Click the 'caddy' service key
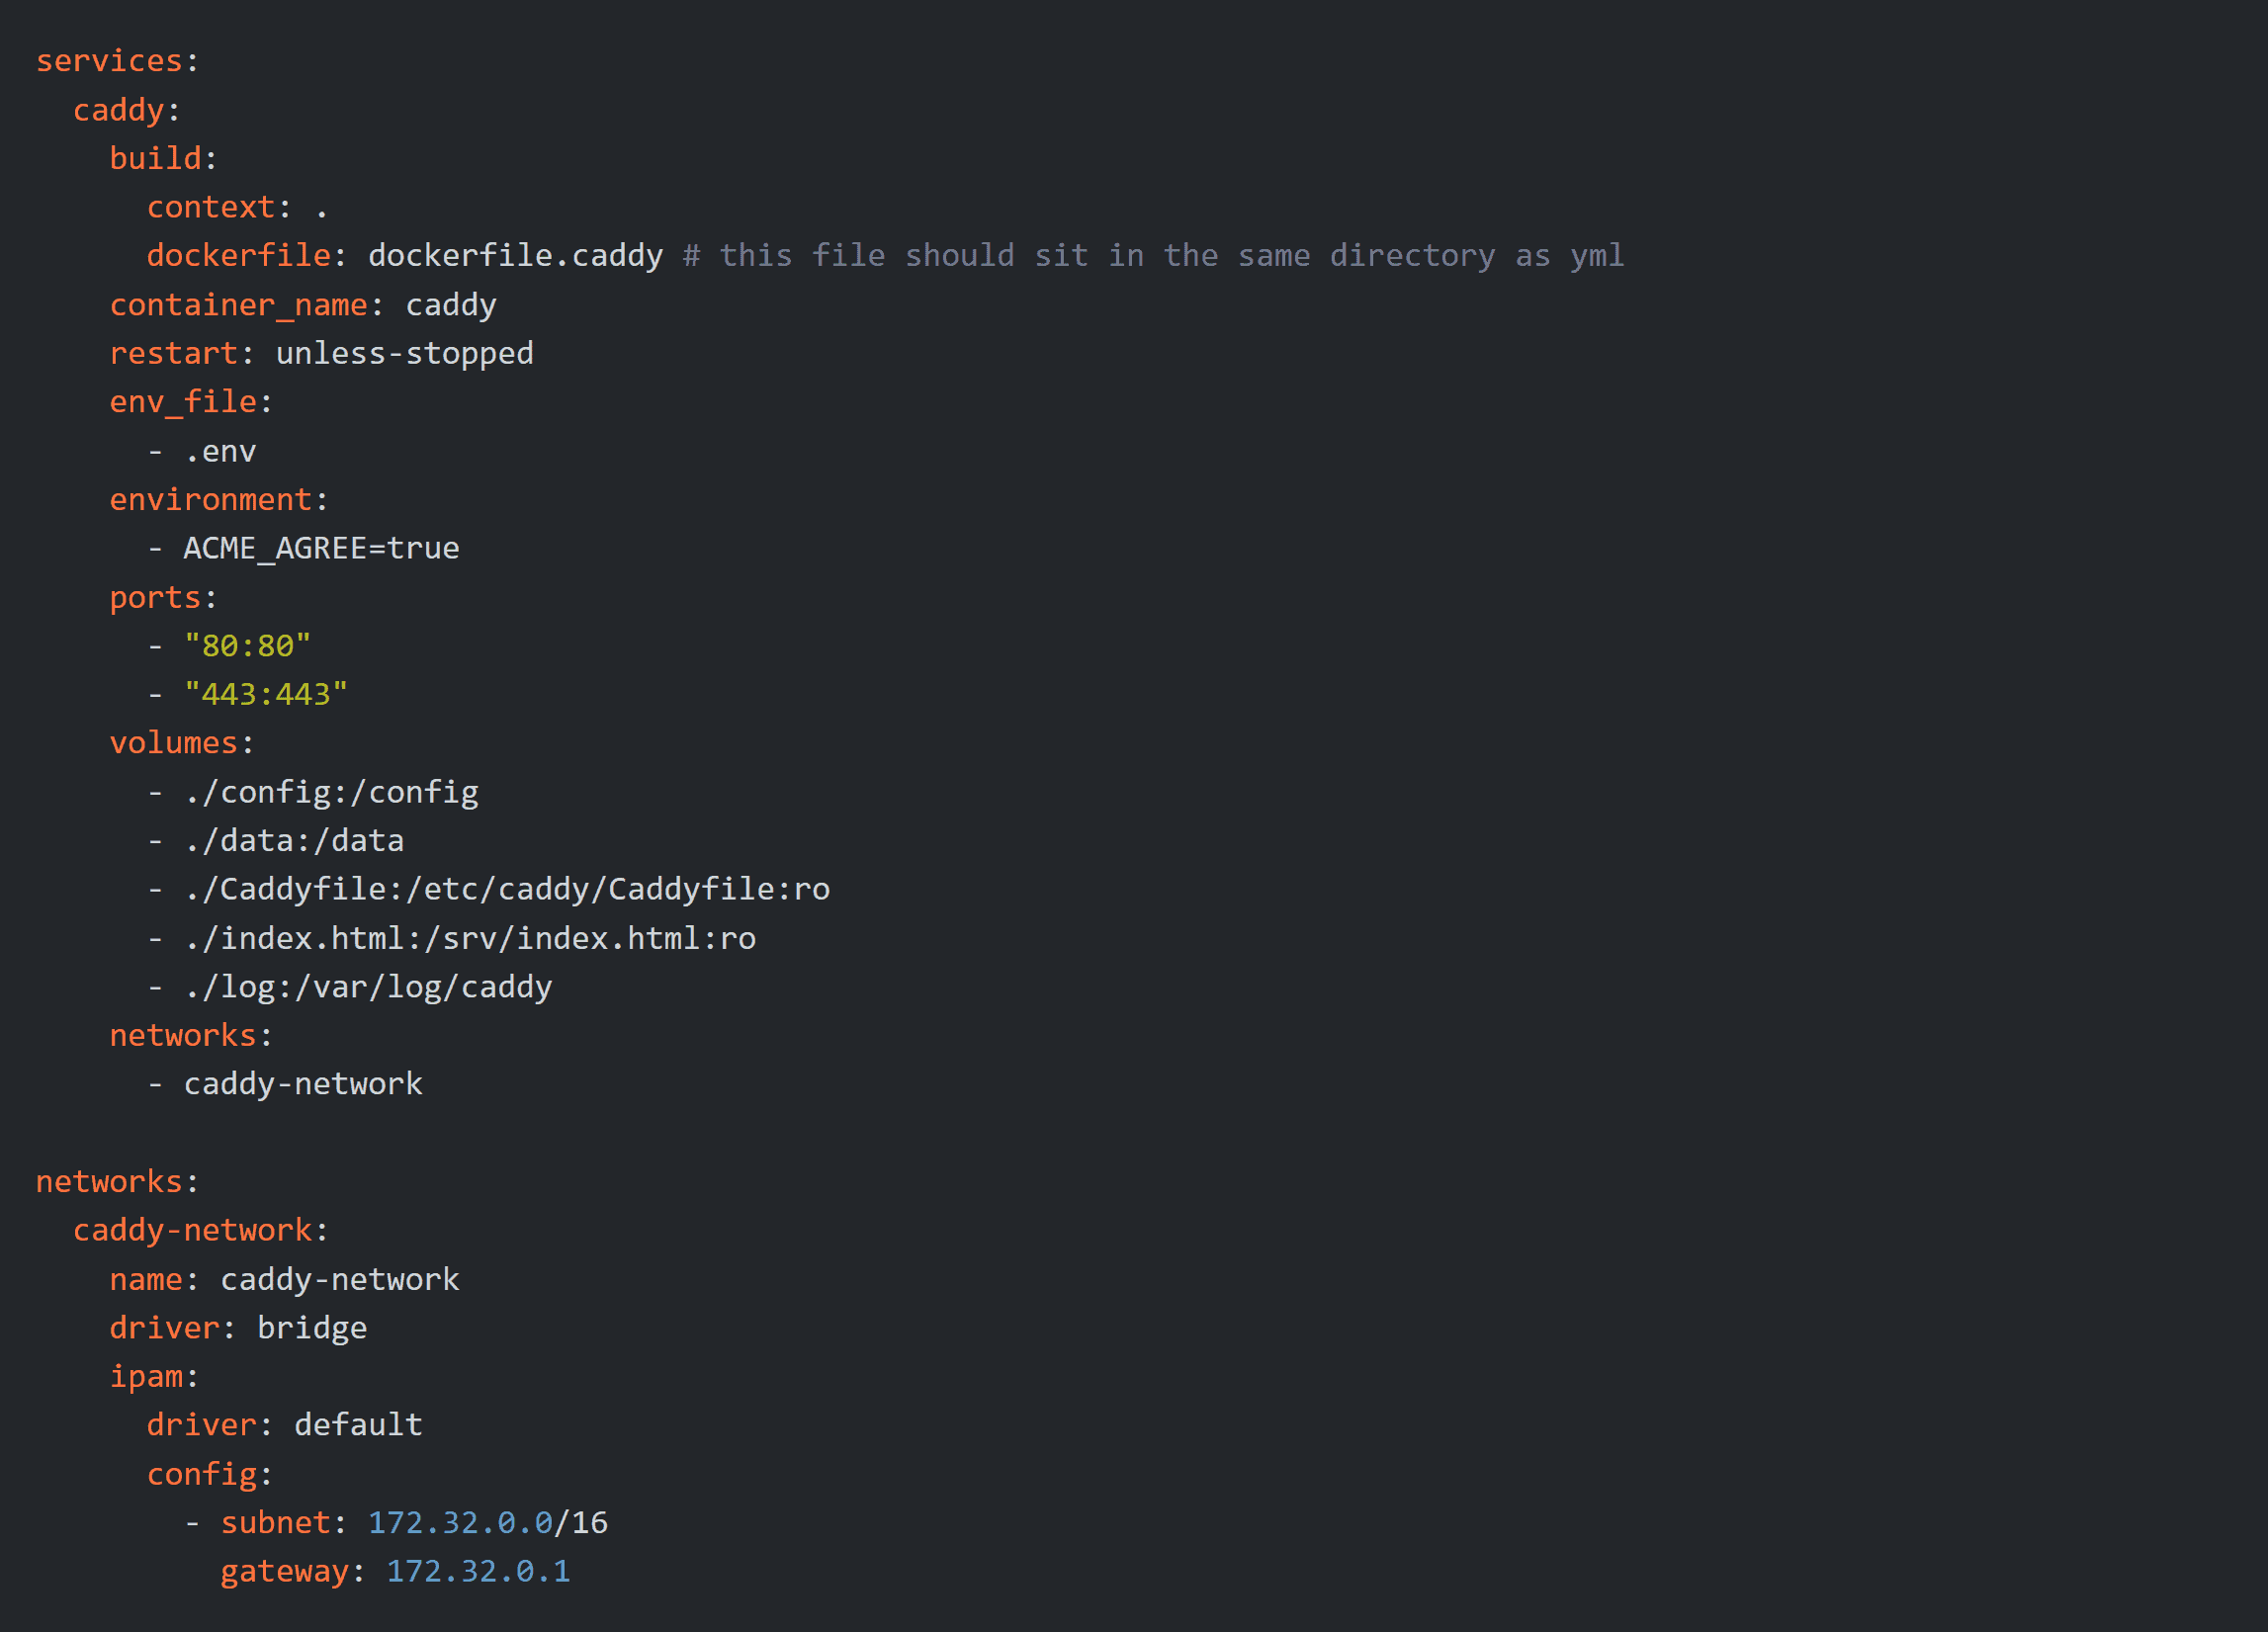2268x1632 pixels. pos(118,110)
